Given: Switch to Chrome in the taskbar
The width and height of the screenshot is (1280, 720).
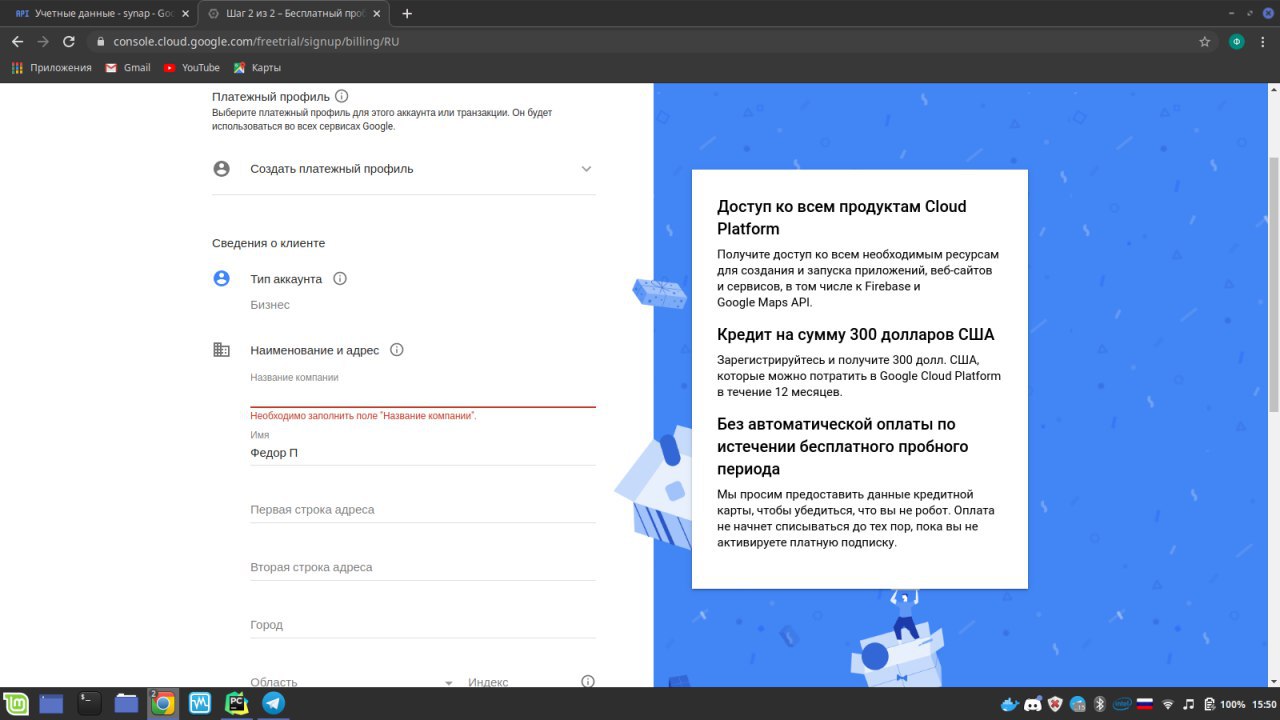Looking at the screenshot, I should pyautogui.click(x=163, y=703).
